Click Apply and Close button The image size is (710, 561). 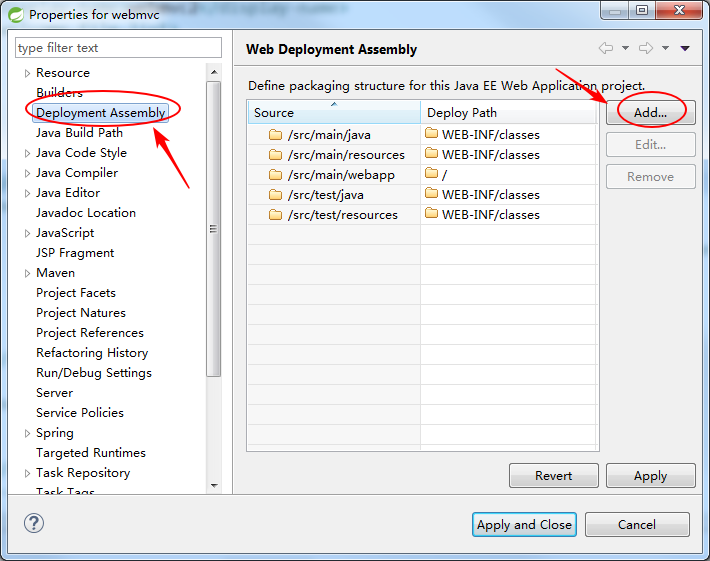pyautogui.click(x=524, y=524)
